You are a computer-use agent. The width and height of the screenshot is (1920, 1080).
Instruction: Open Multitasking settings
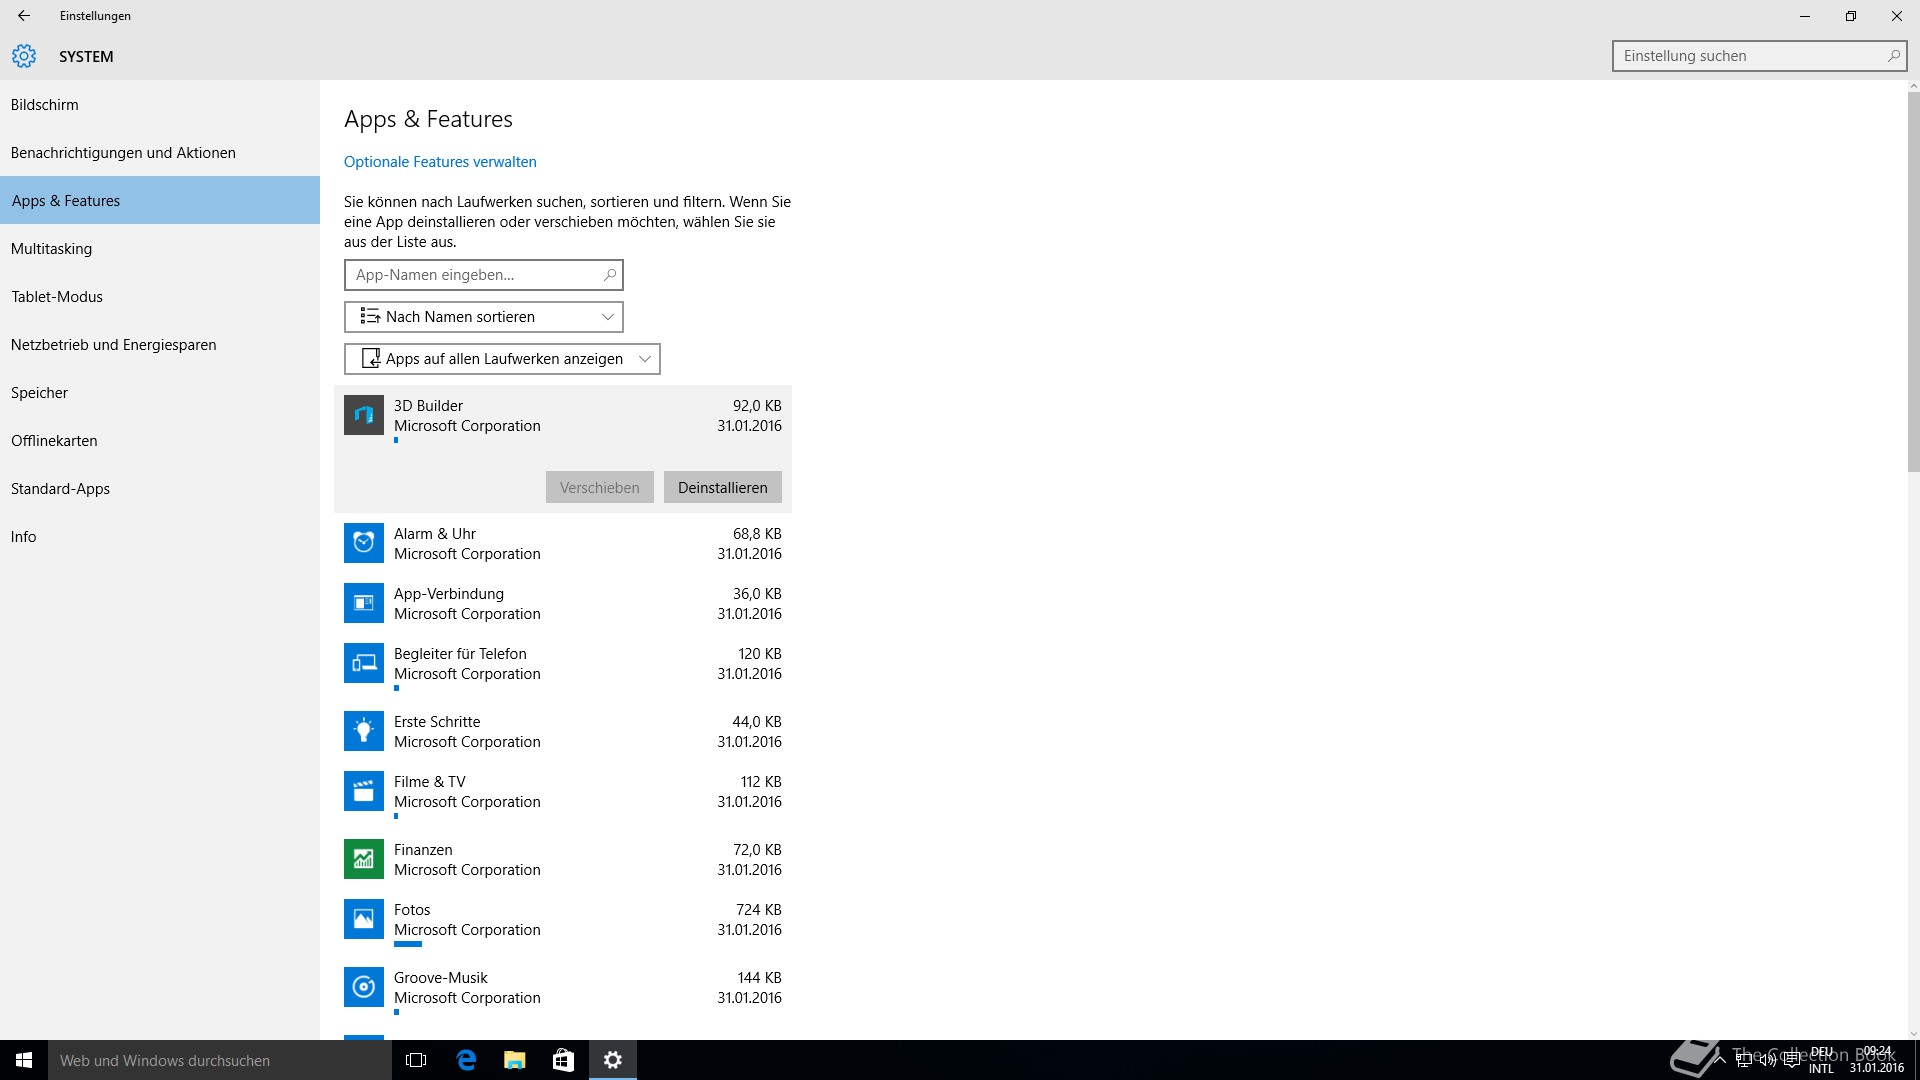[160, 248]
